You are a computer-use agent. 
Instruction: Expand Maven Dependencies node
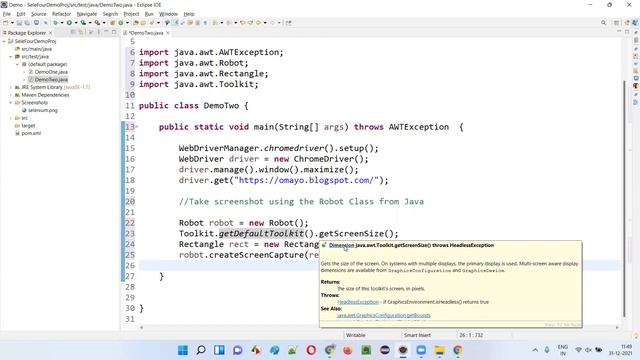tap(11, 95)
